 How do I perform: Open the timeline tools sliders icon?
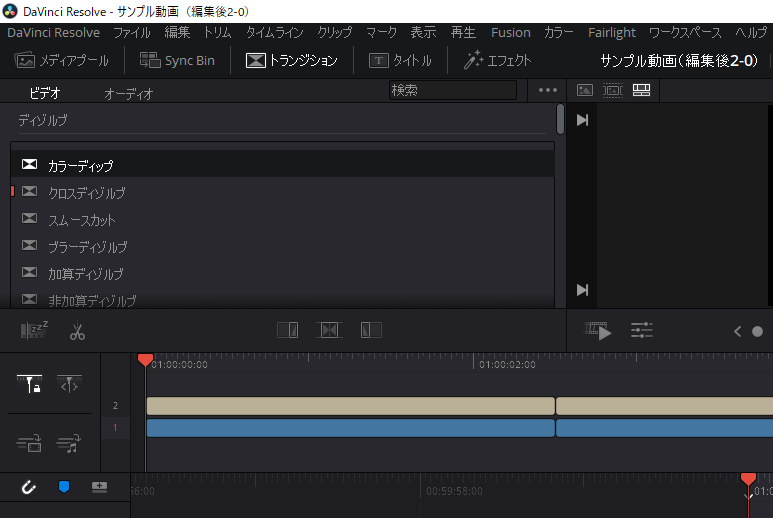click(642, 330)
